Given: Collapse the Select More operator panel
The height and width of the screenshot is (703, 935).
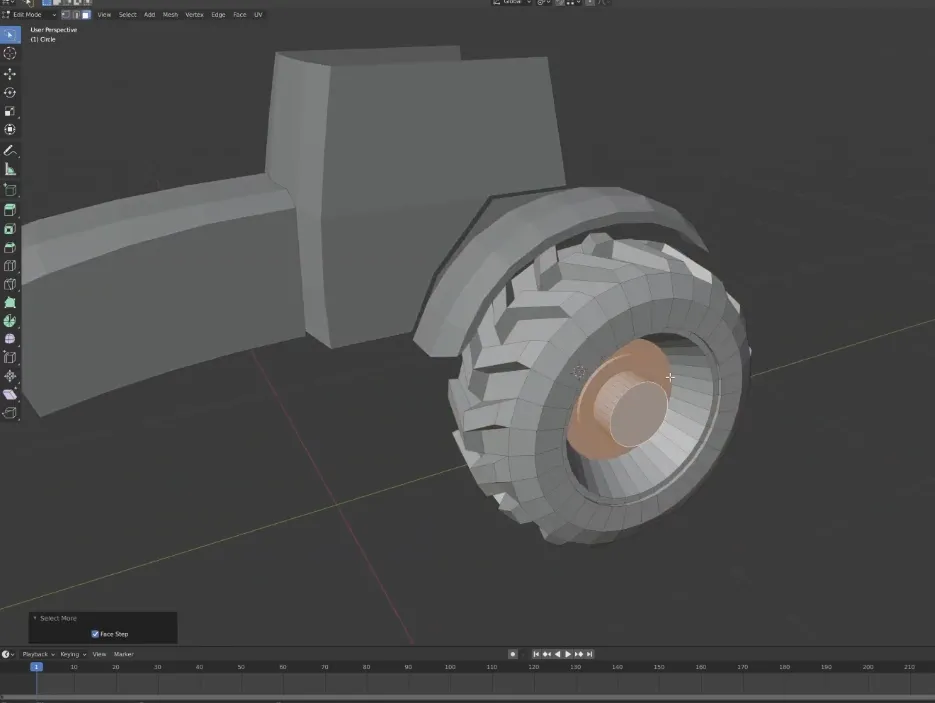Looking at the screenshot, I should (x=35, y=618).
